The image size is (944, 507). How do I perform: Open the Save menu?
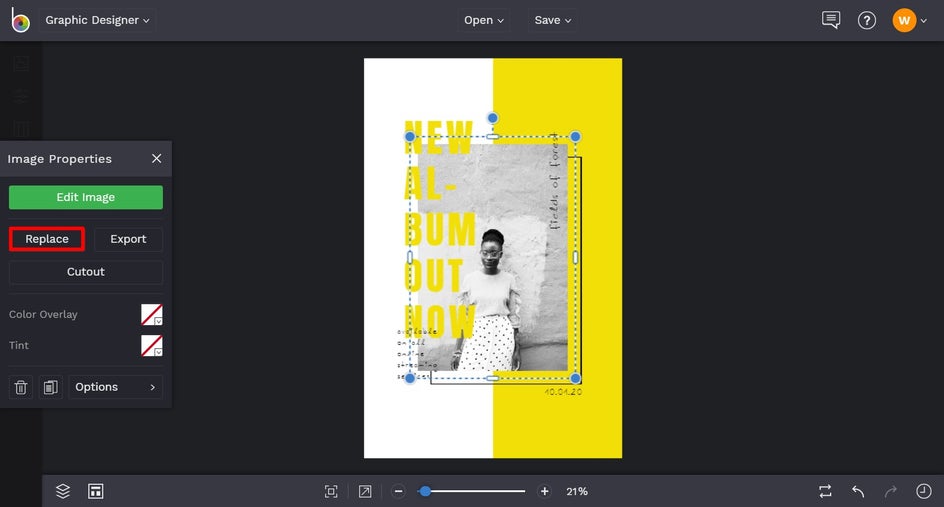(553, 20)
